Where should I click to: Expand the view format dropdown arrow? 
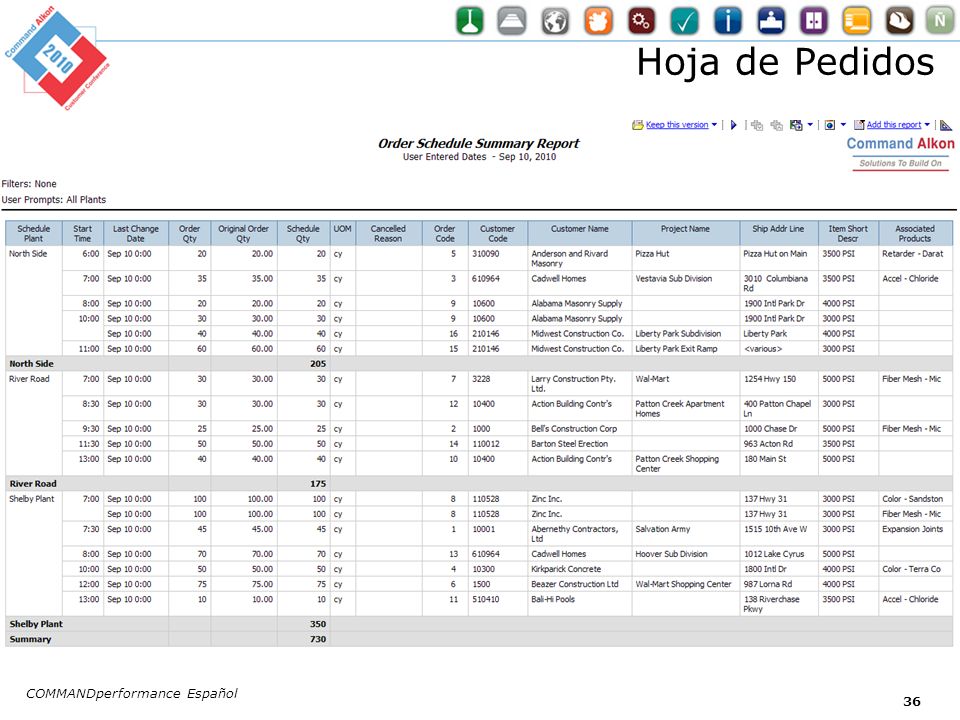[843, 125]
